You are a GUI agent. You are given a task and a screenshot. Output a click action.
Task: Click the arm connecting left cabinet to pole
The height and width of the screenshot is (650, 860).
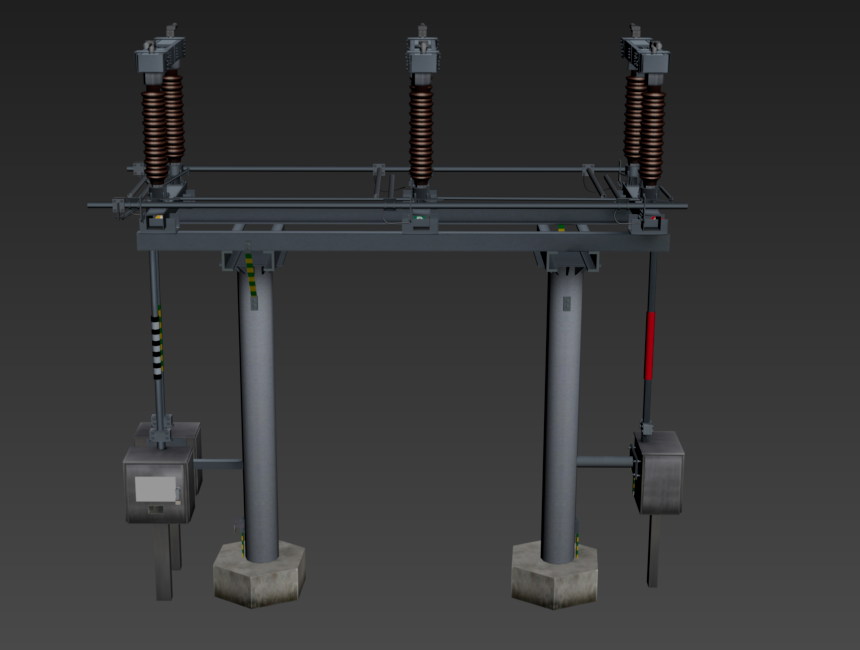pyautogui.click(x=218, y=463)
